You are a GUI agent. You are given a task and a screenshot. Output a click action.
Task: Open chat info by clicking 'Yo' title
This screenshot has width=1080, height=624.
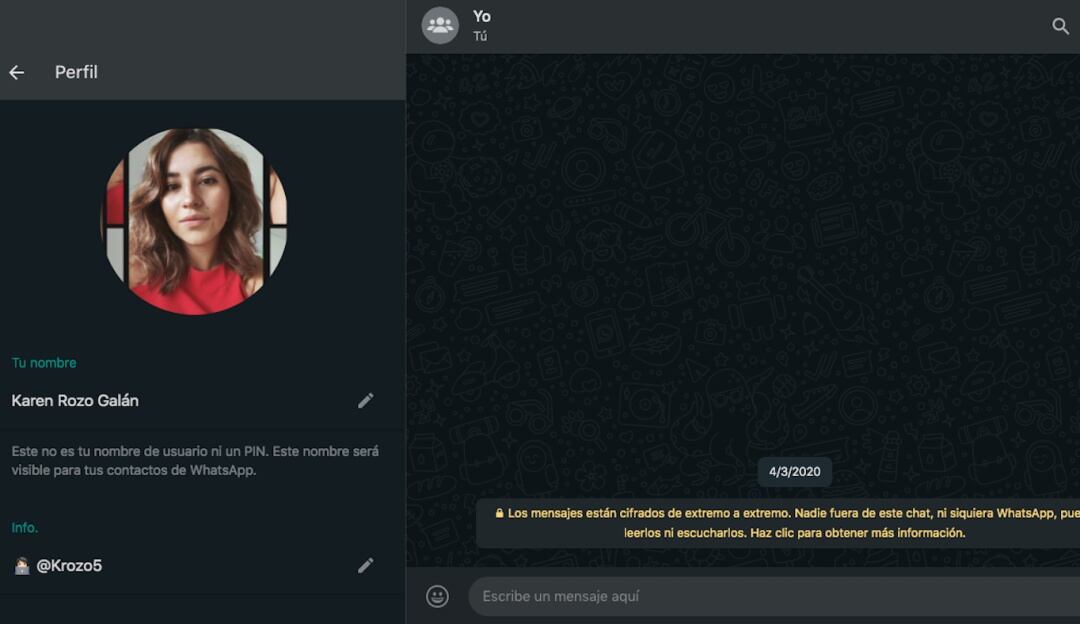click(482, 16)
